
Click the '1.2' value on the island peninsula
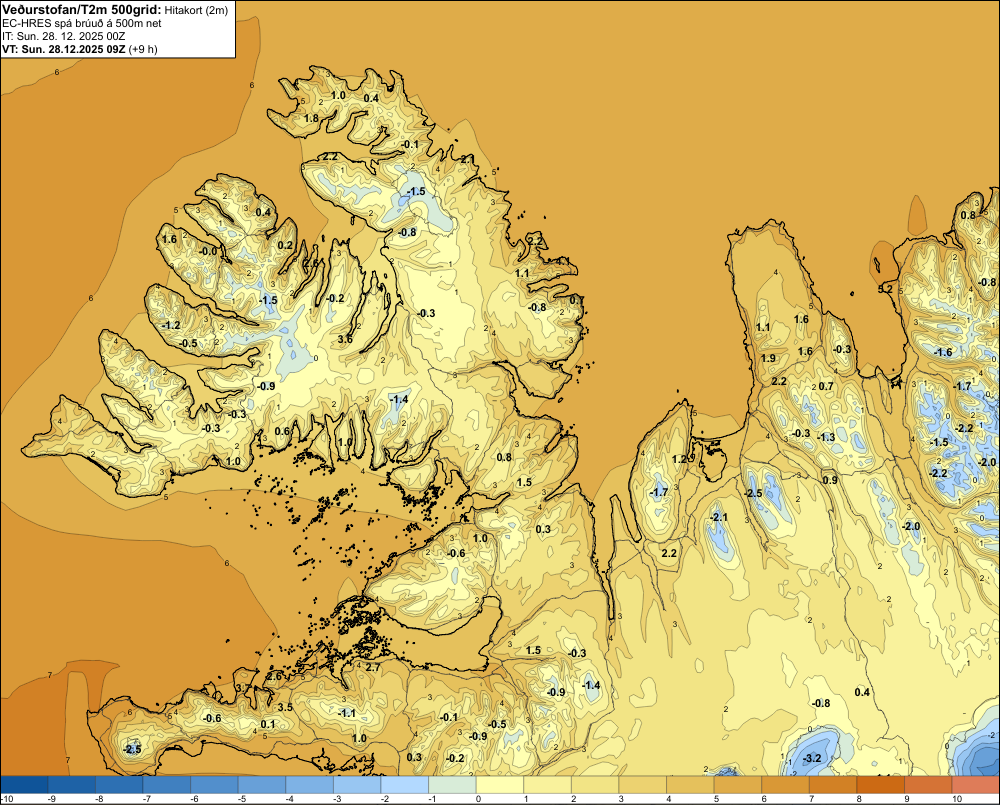tap(680, 459)
